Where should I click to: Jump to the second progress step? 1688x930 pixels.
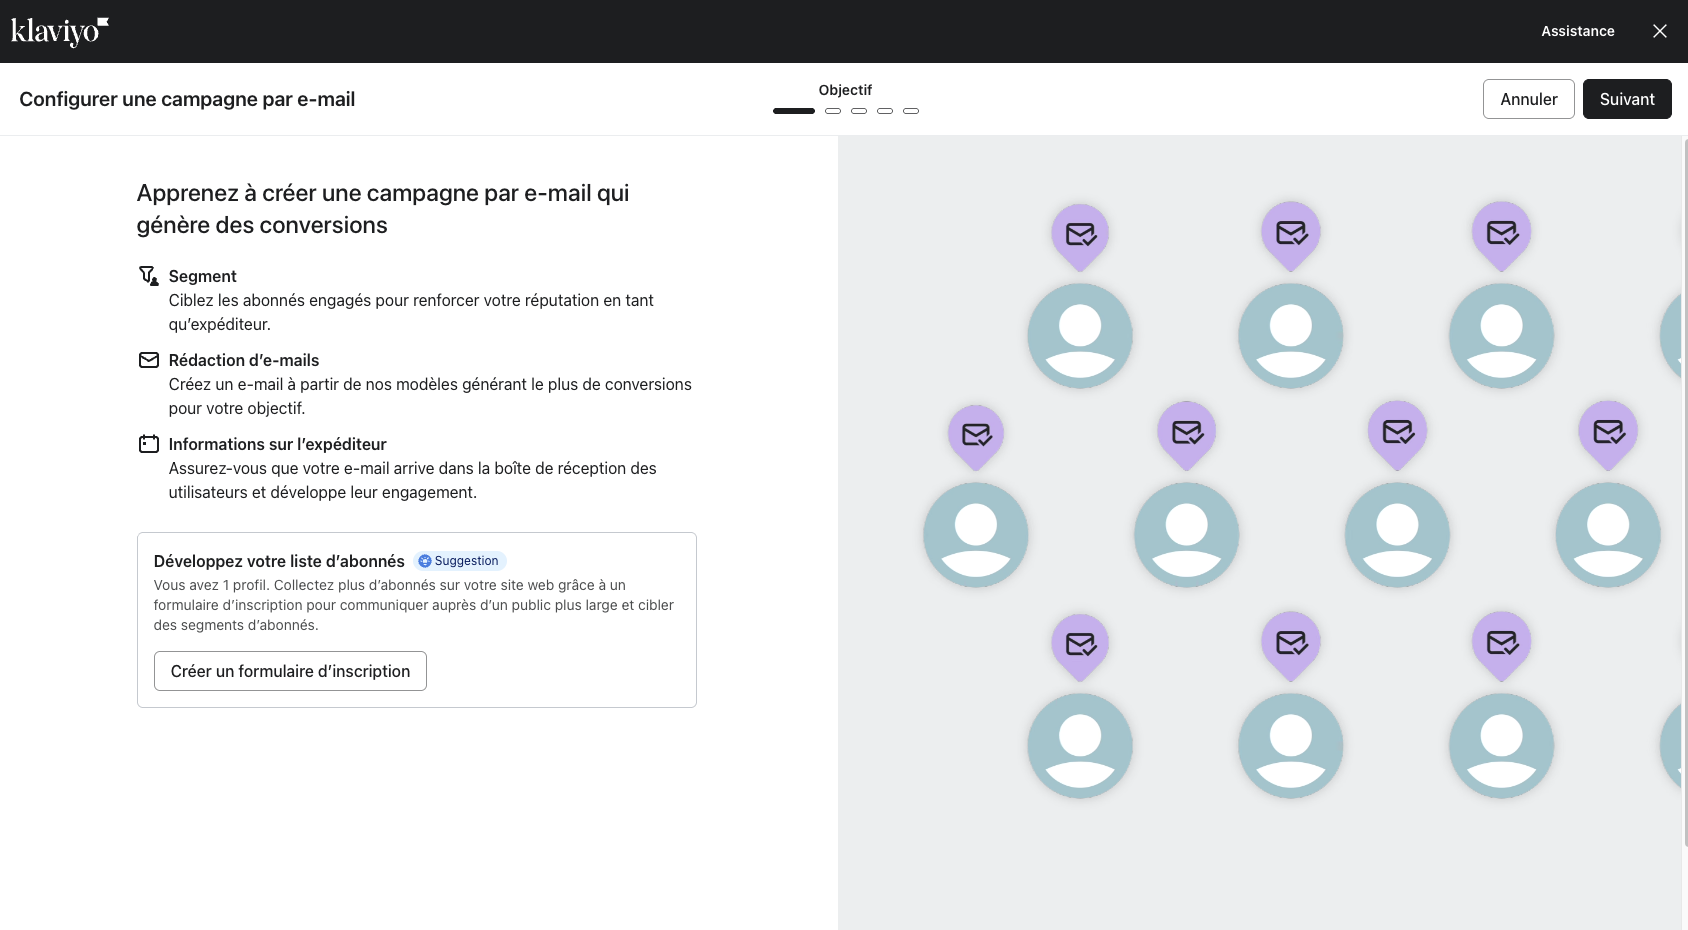click(x=833, y=111)
